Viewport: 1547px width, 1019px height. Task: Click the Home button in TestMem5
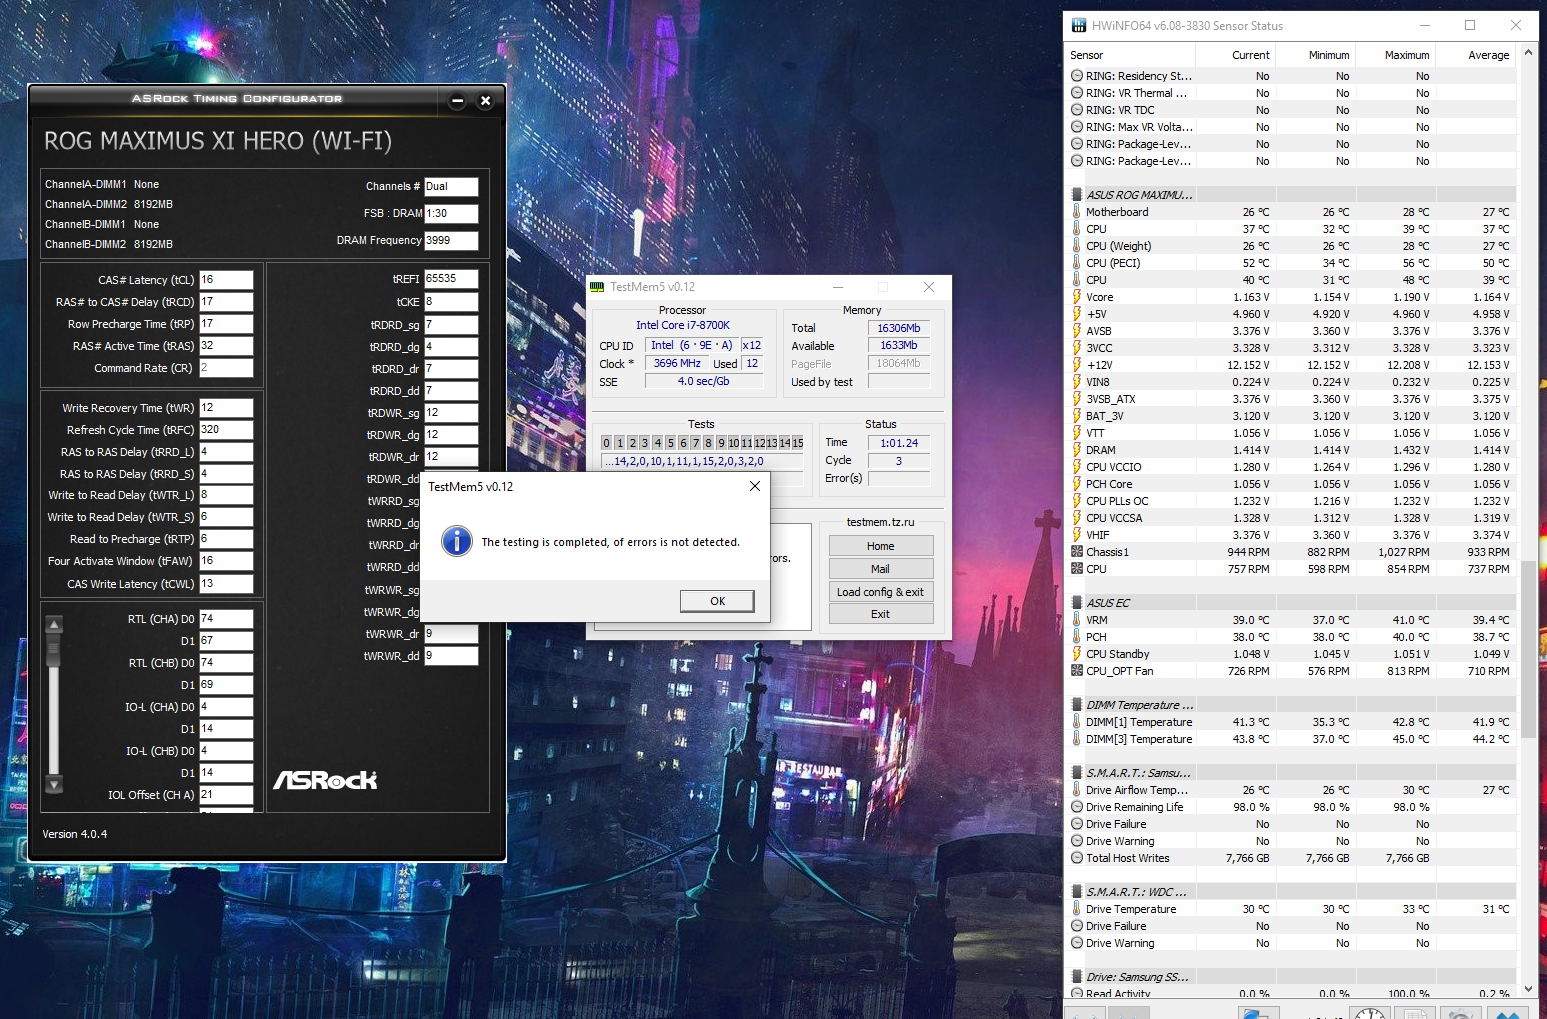[x=881, y=546]
